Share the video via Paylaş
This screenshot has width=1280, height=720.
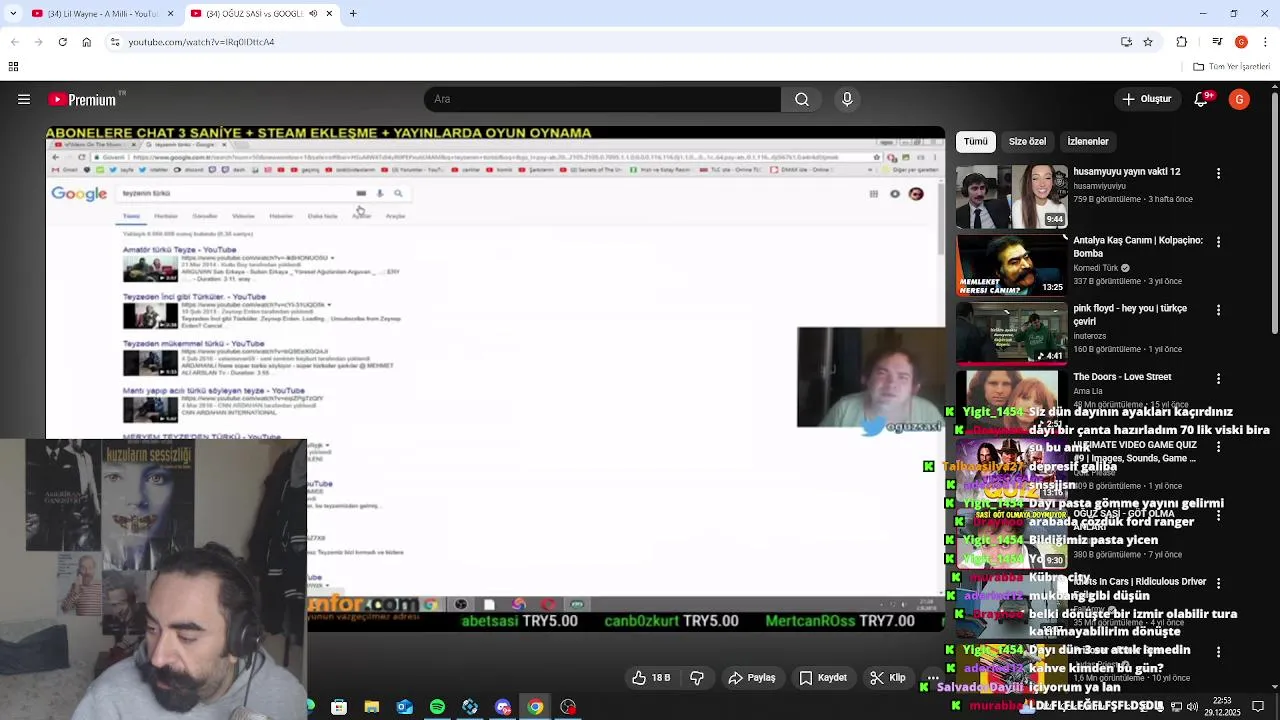click(752, 678)
